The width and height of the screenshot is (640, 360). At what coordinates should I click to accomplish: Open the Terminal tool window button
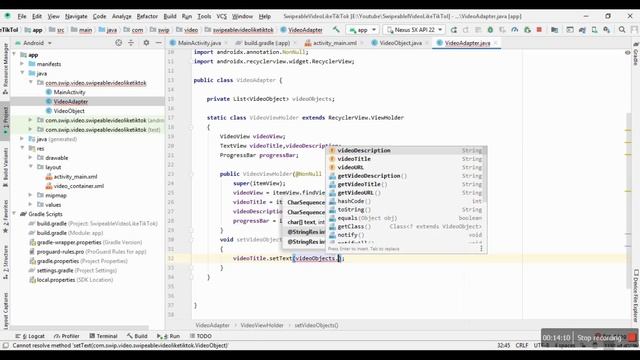pyautogui.click(x=104, y=336)
